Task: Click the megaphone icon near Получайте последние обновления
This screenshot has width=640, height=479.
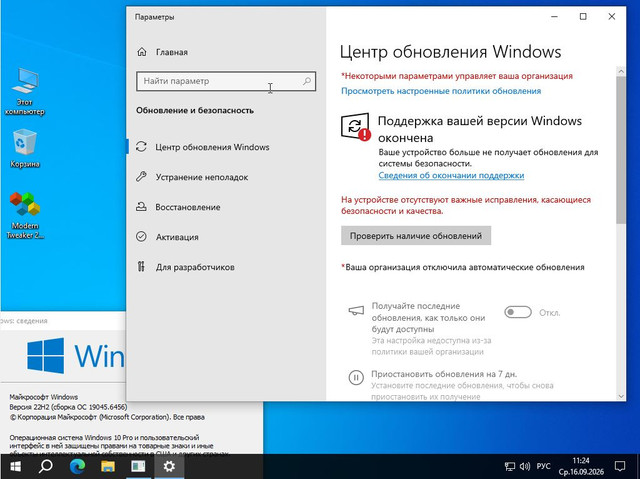Action: click(356, 311)
